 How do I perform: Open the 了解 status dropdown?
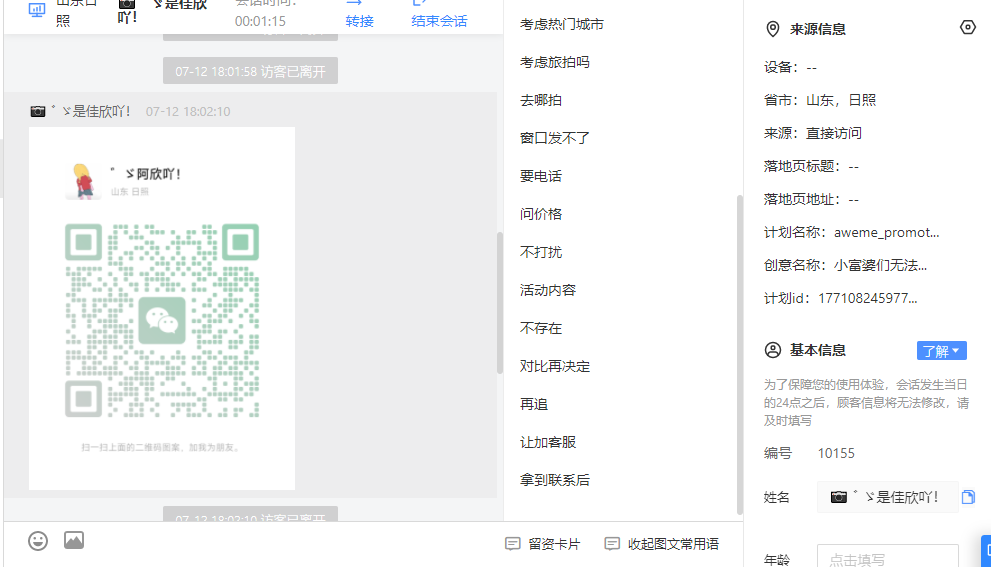point(942,351)
